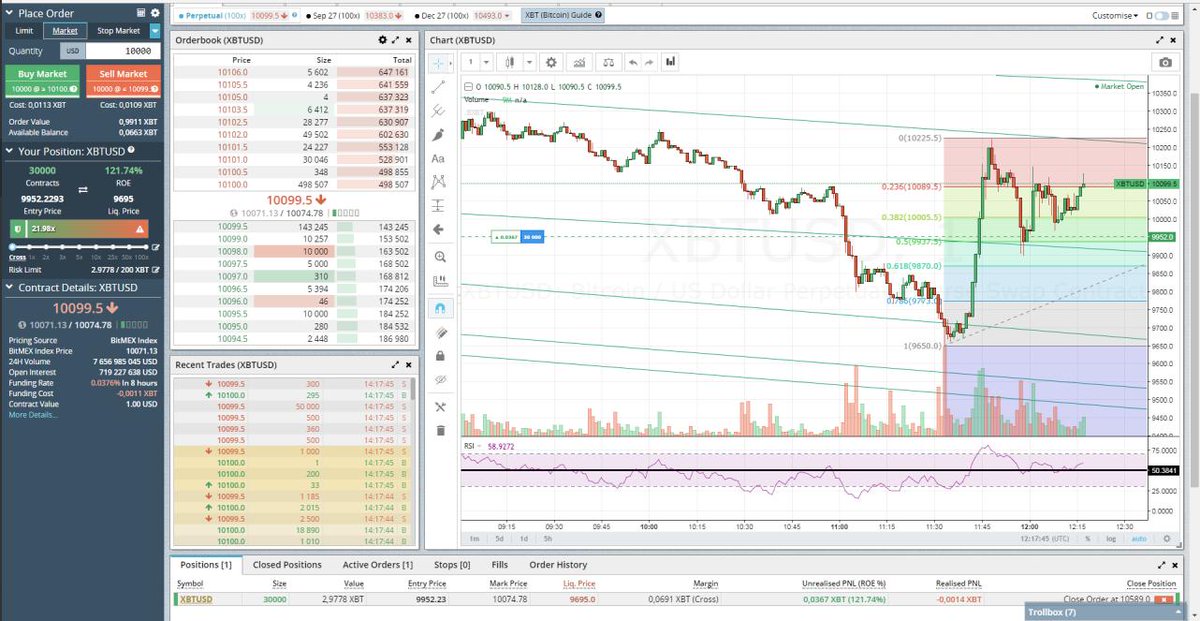Open show object tree tools icon

(440, 407)
